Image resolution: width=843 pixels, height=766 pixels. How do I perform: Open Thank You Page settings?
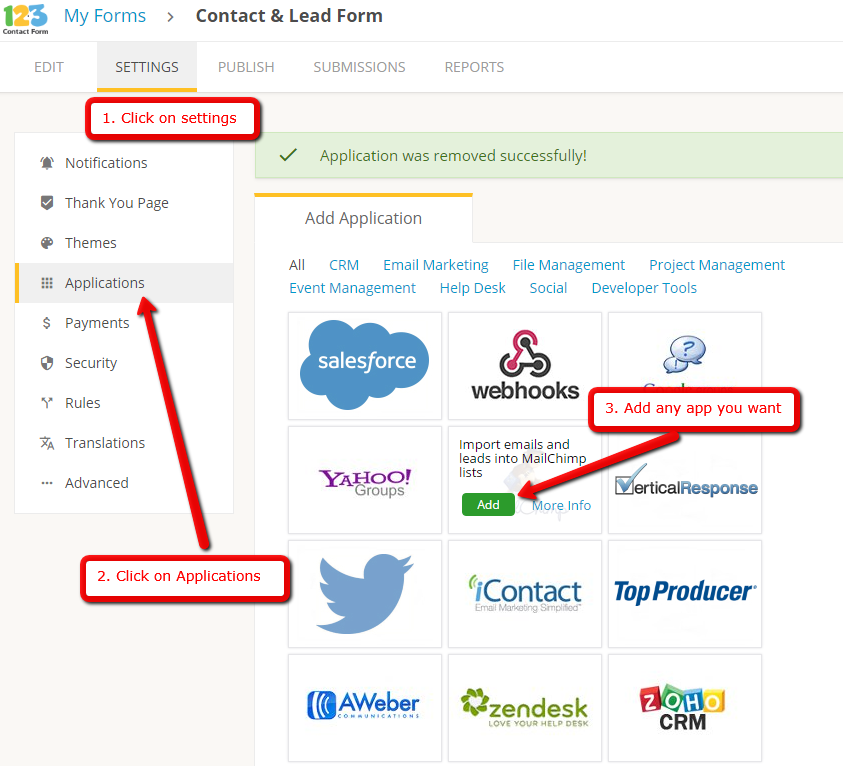[x=124, y=203]
